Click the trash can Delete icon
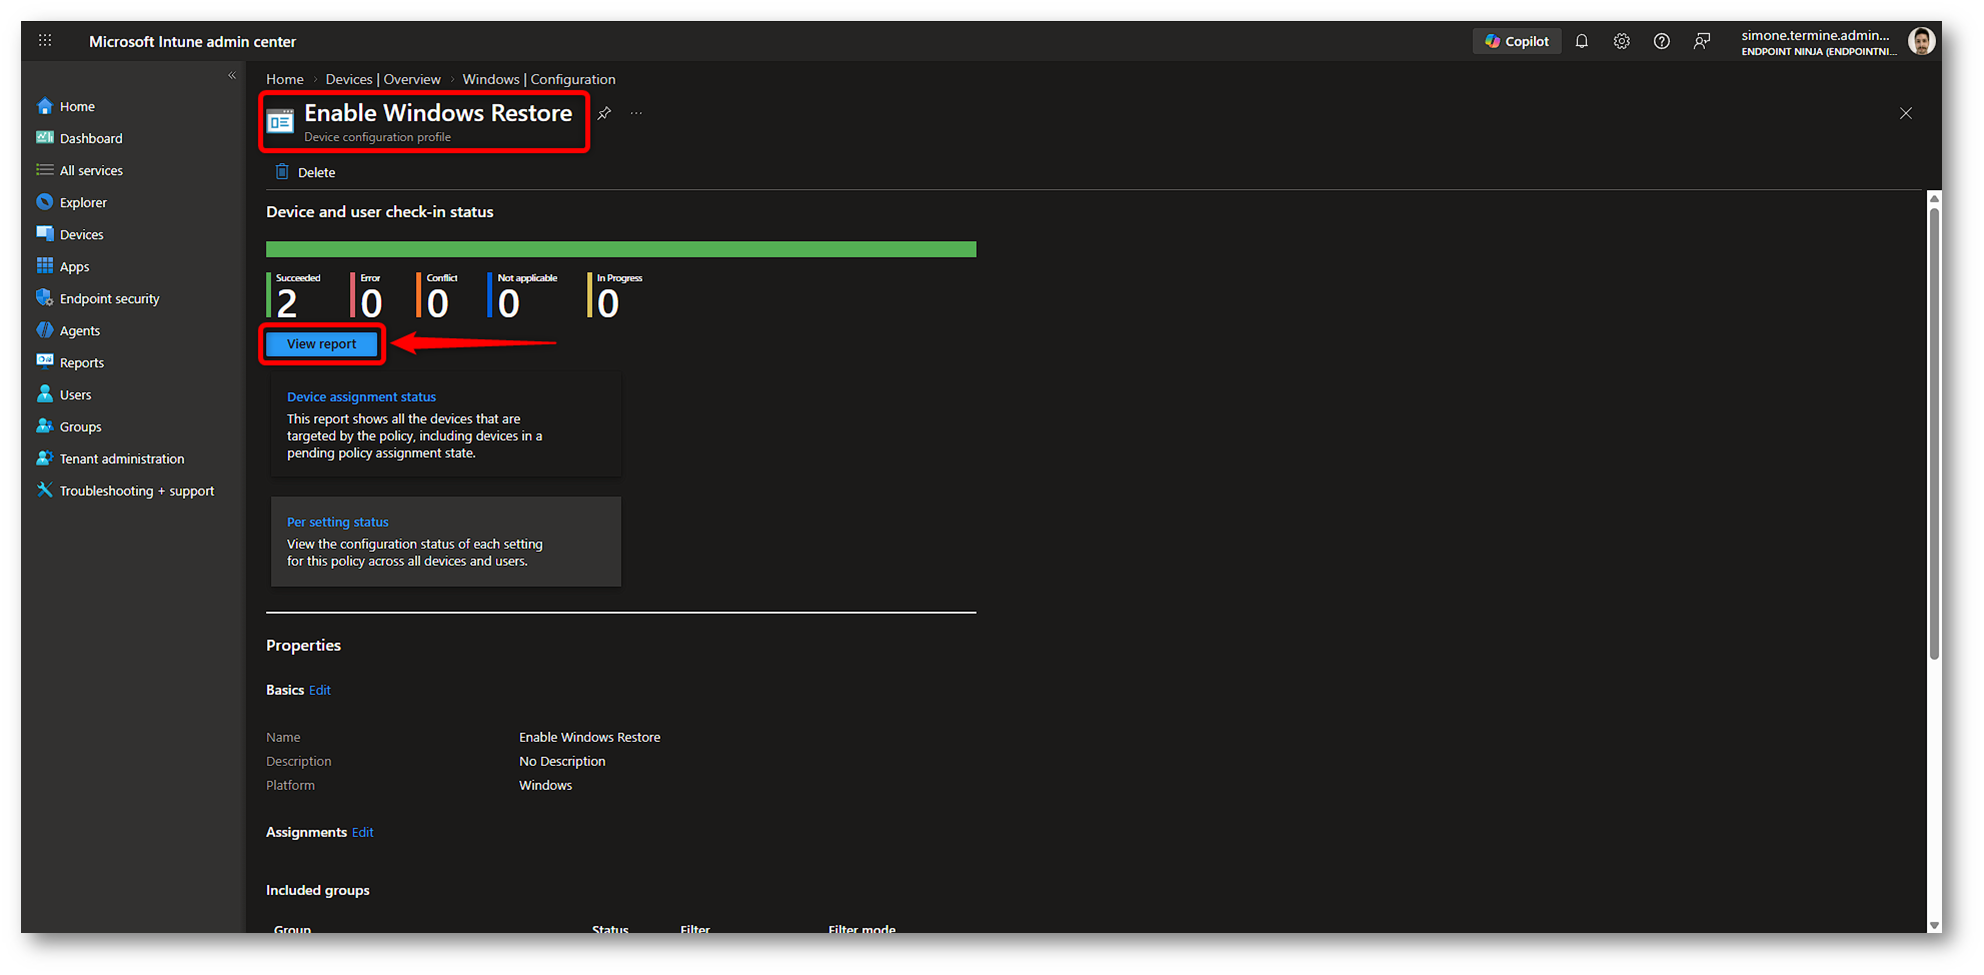The image size is (1984, 975). [x=282, y=172]
